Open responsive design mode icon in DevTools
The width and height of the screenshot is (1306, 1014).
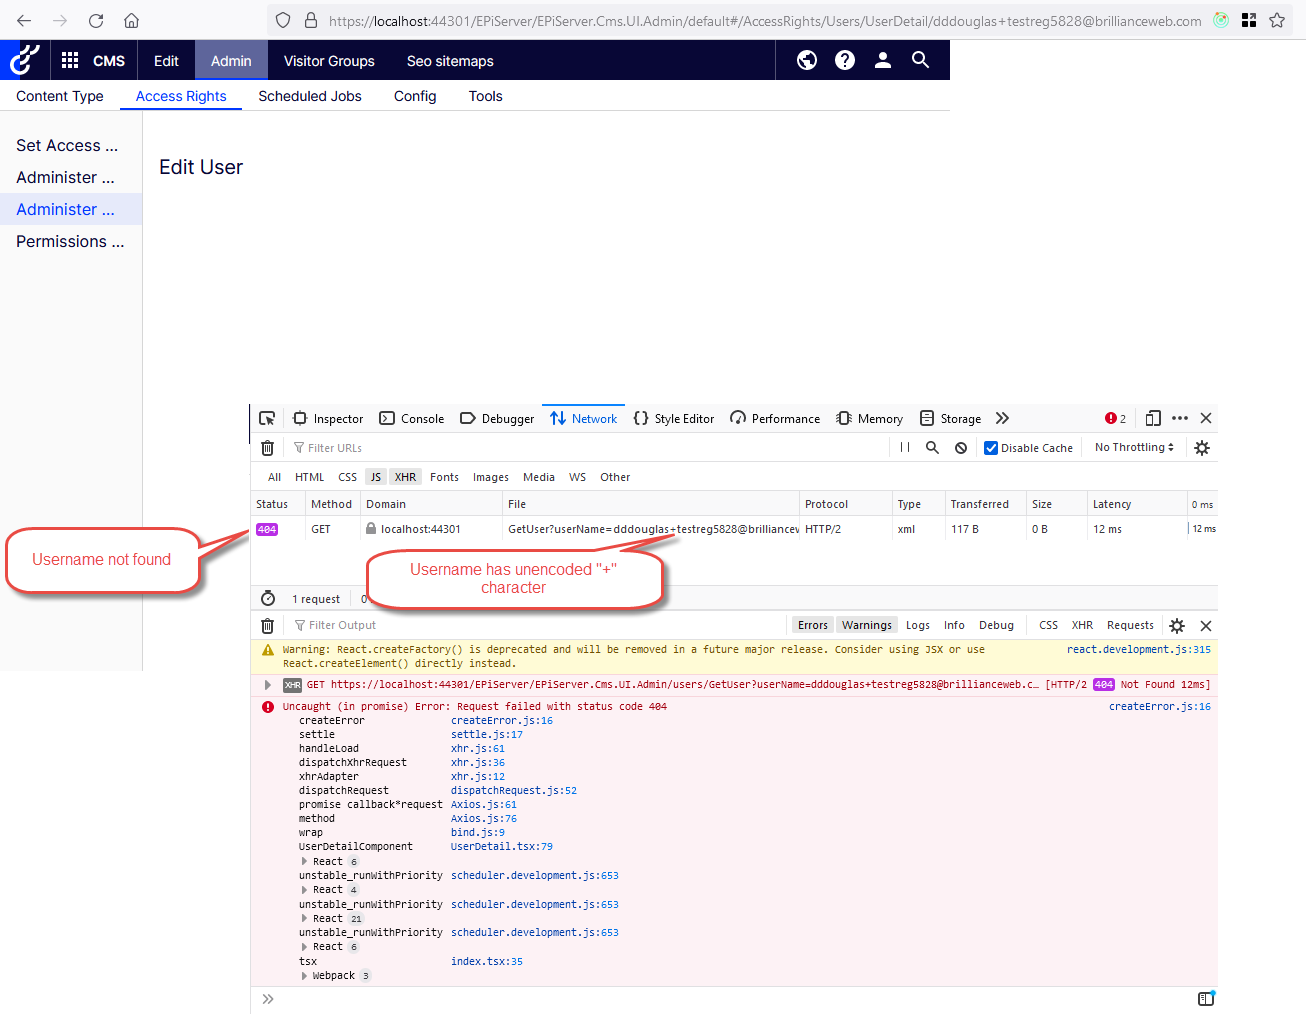point(1153,419)
